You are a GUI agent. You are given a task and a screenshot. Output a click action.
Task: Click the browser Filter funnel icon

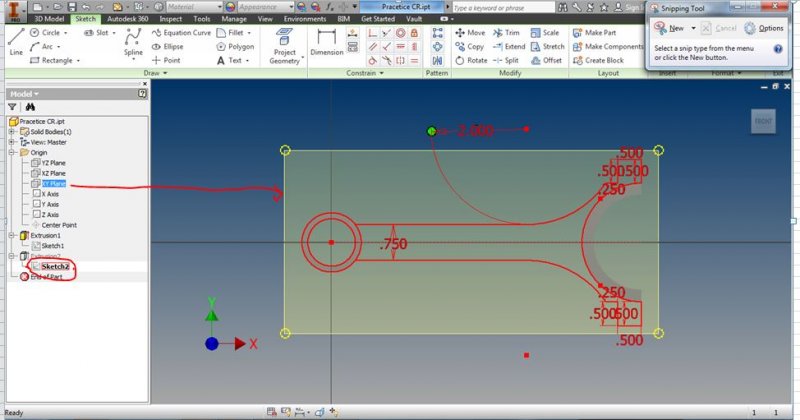(12, 107)
